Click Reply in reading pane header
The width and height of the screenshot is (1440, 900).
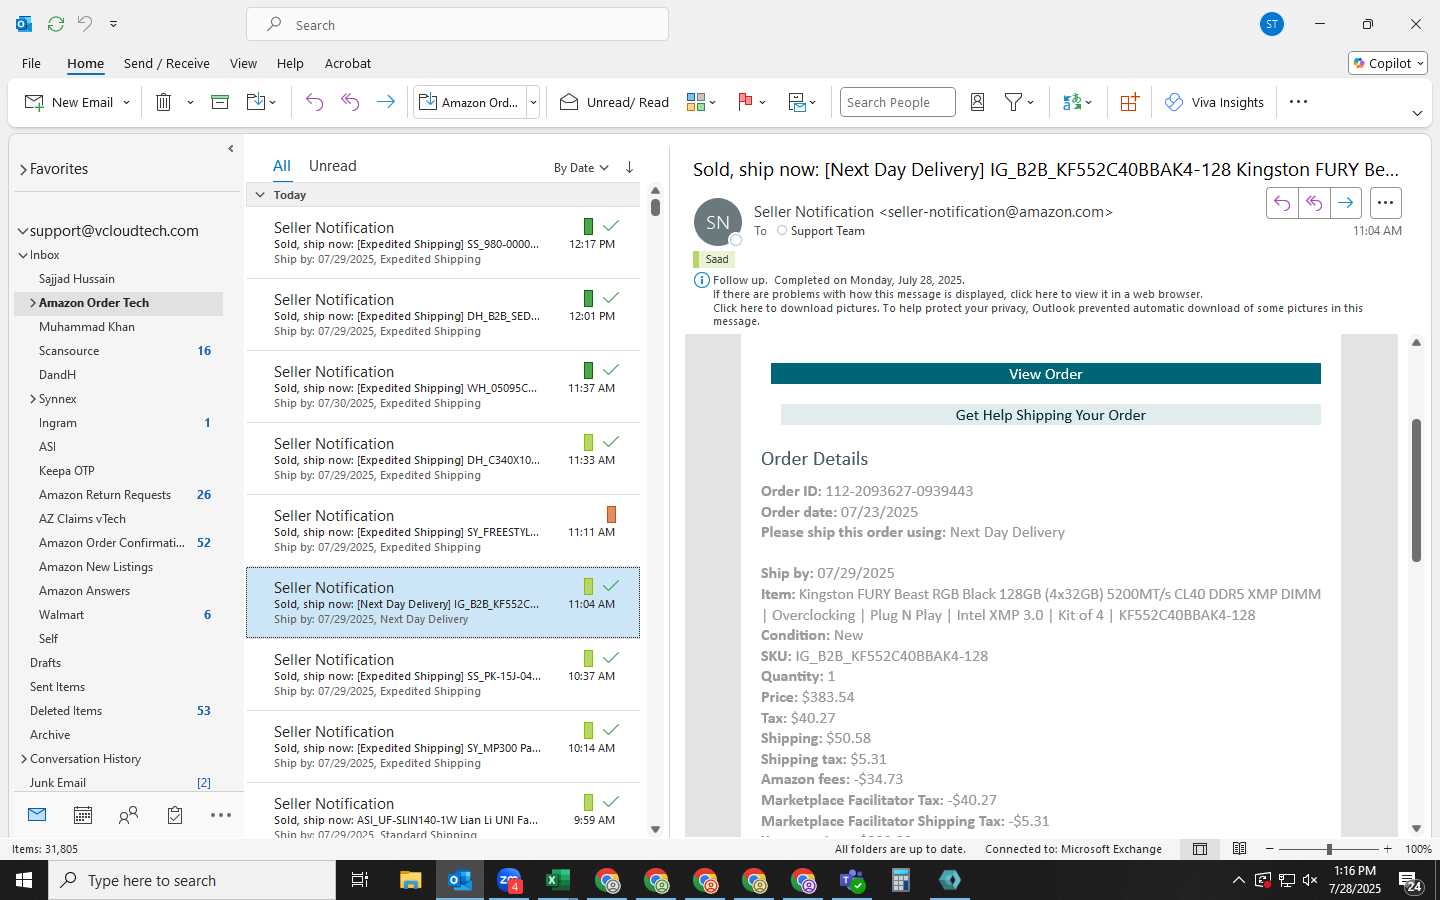tap(1282, 203)
